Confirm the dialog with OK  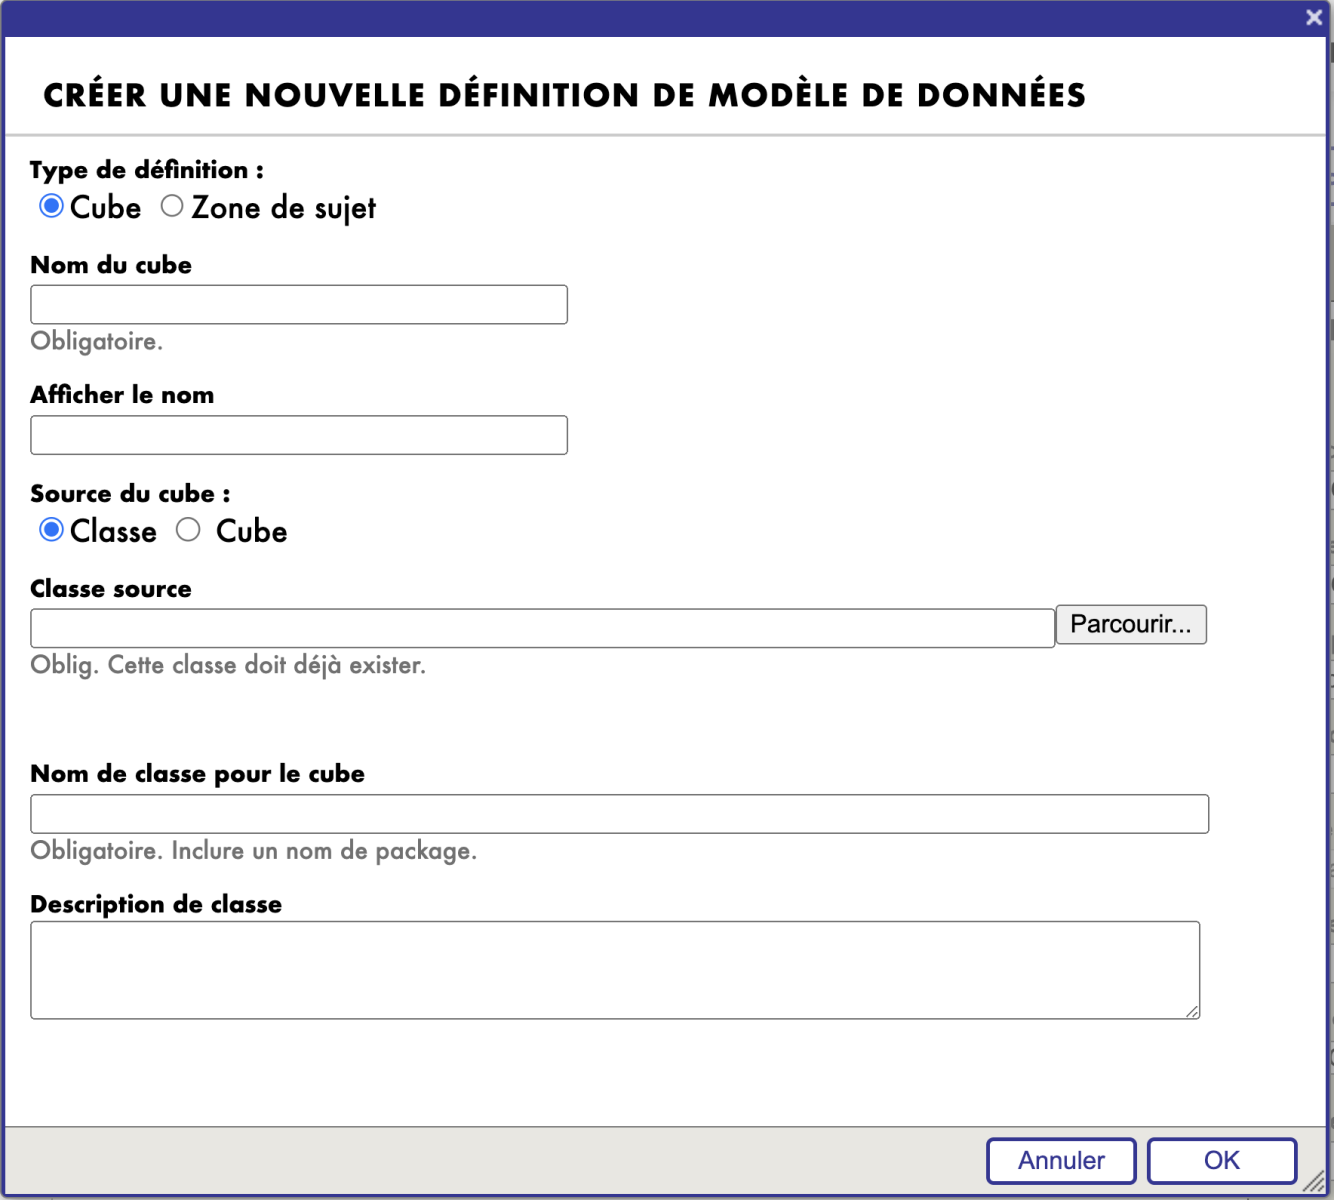tap(1221, 1161)
